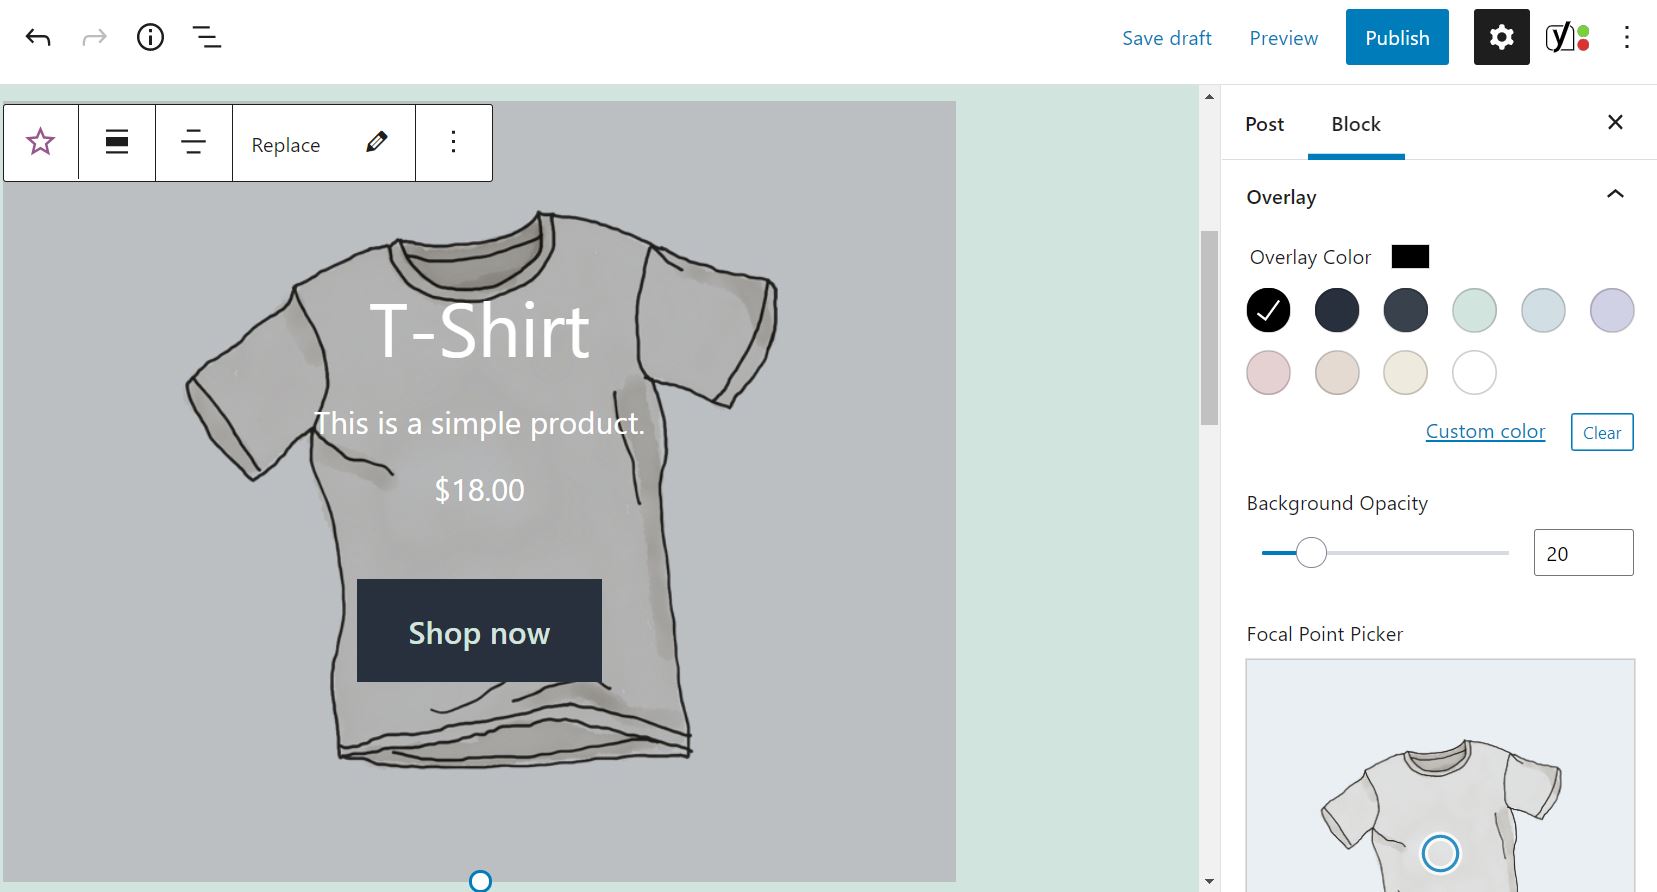Undo the last change
Image resolution: width=1657 pixels, height=892 pixels.
[38, 37]
